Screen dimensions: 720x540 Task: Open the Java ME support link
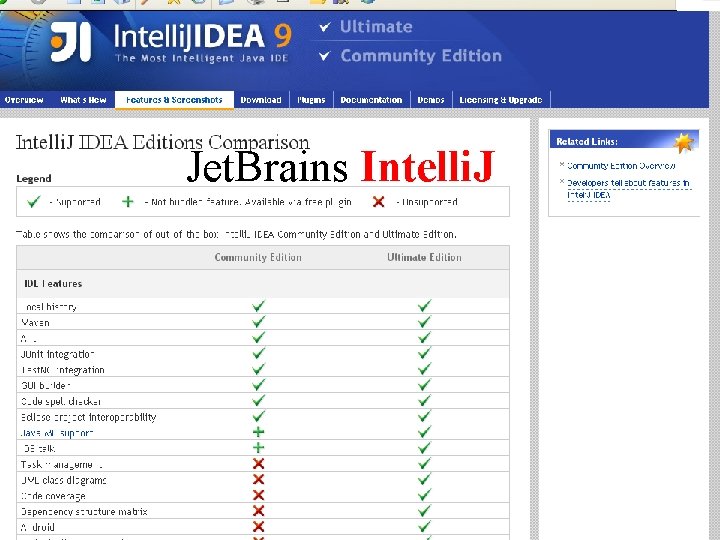pos(57,433)
